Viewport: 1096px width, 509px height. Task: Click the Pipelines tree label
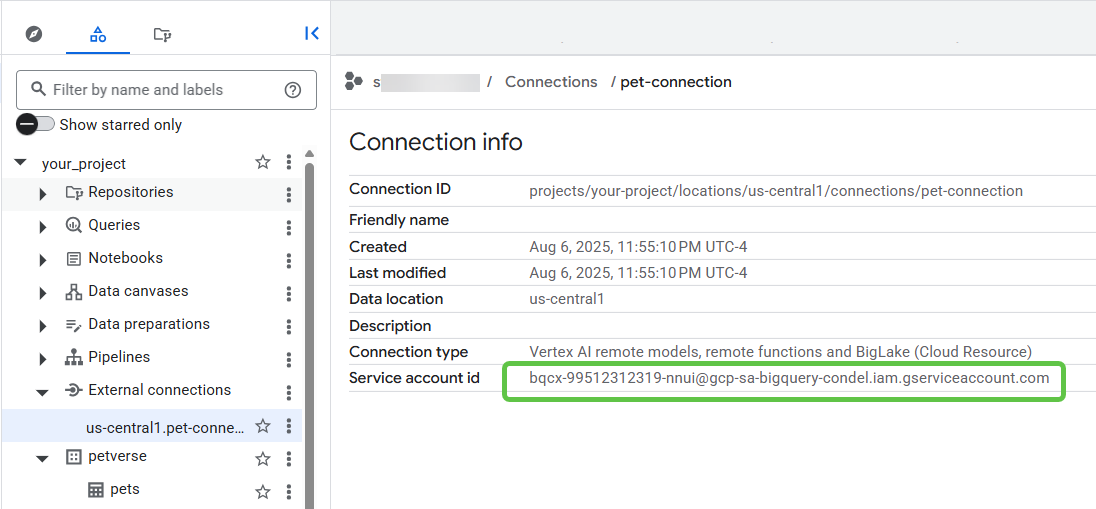[119, 357]
